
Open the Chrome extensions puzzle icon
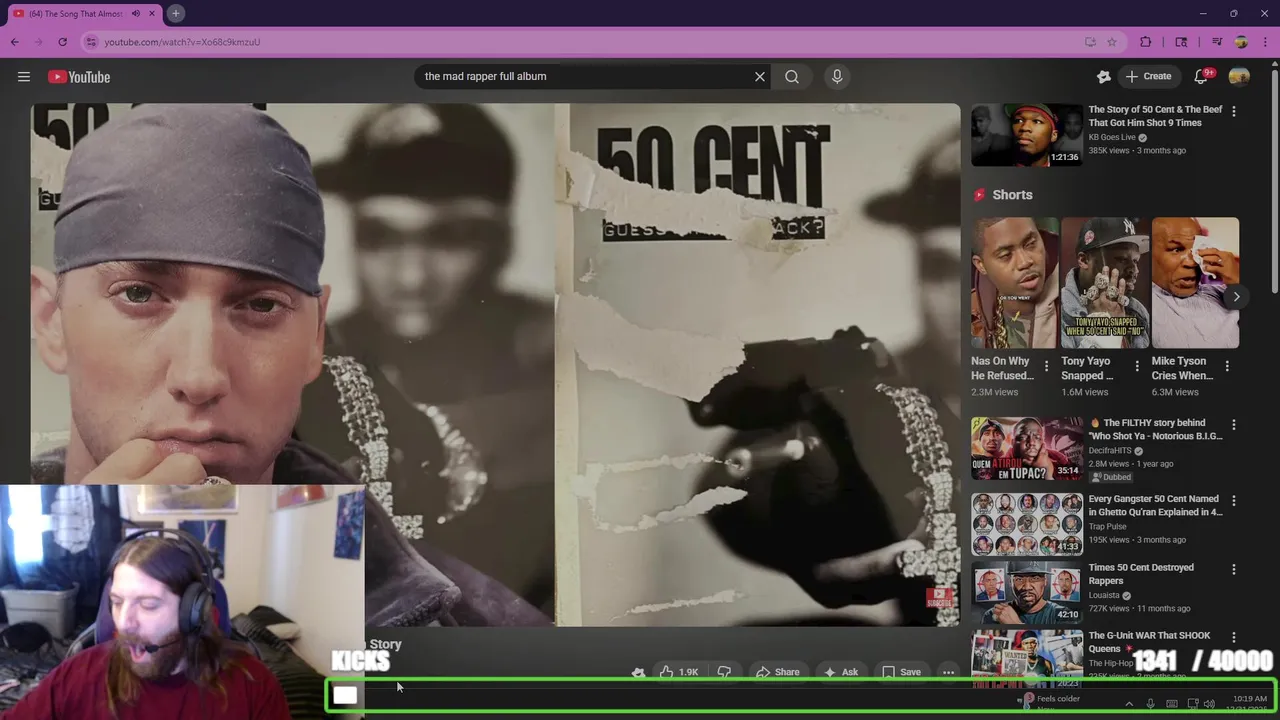click(1146, 42)
